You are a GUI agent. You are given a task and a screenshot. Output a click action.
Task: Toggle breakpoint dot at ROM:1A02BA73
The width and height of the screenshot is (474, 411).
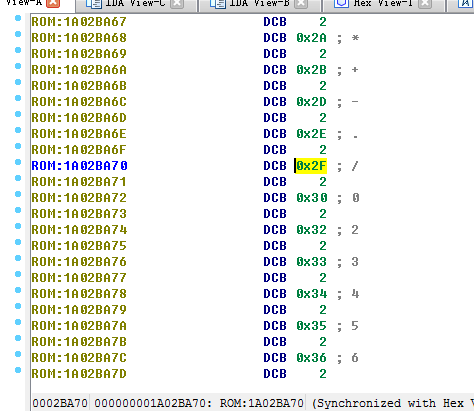(18, 210)
